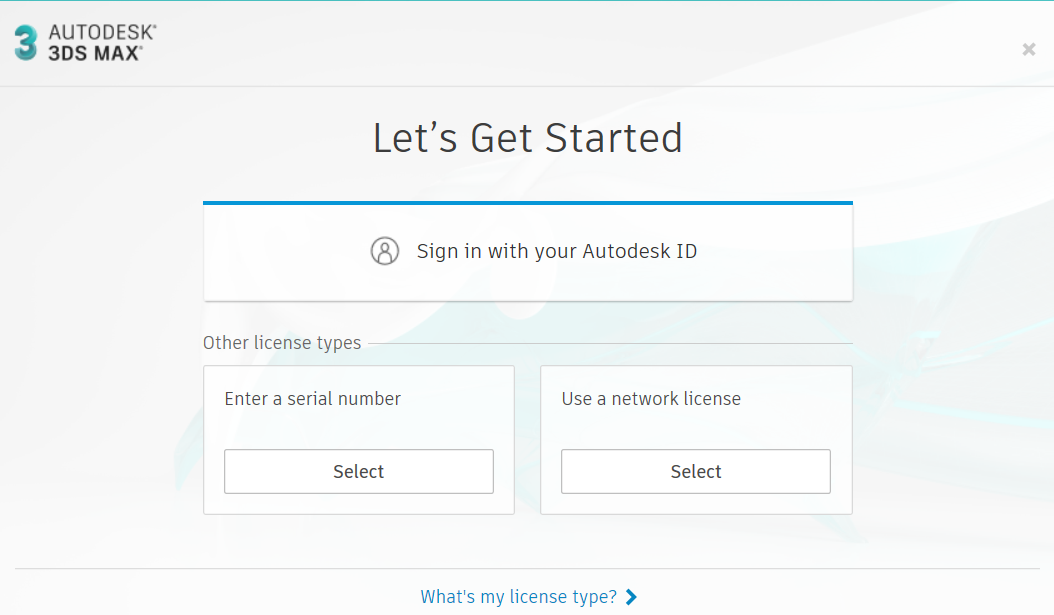
Task: Expand What's my license type details
Action: [516, 596]
